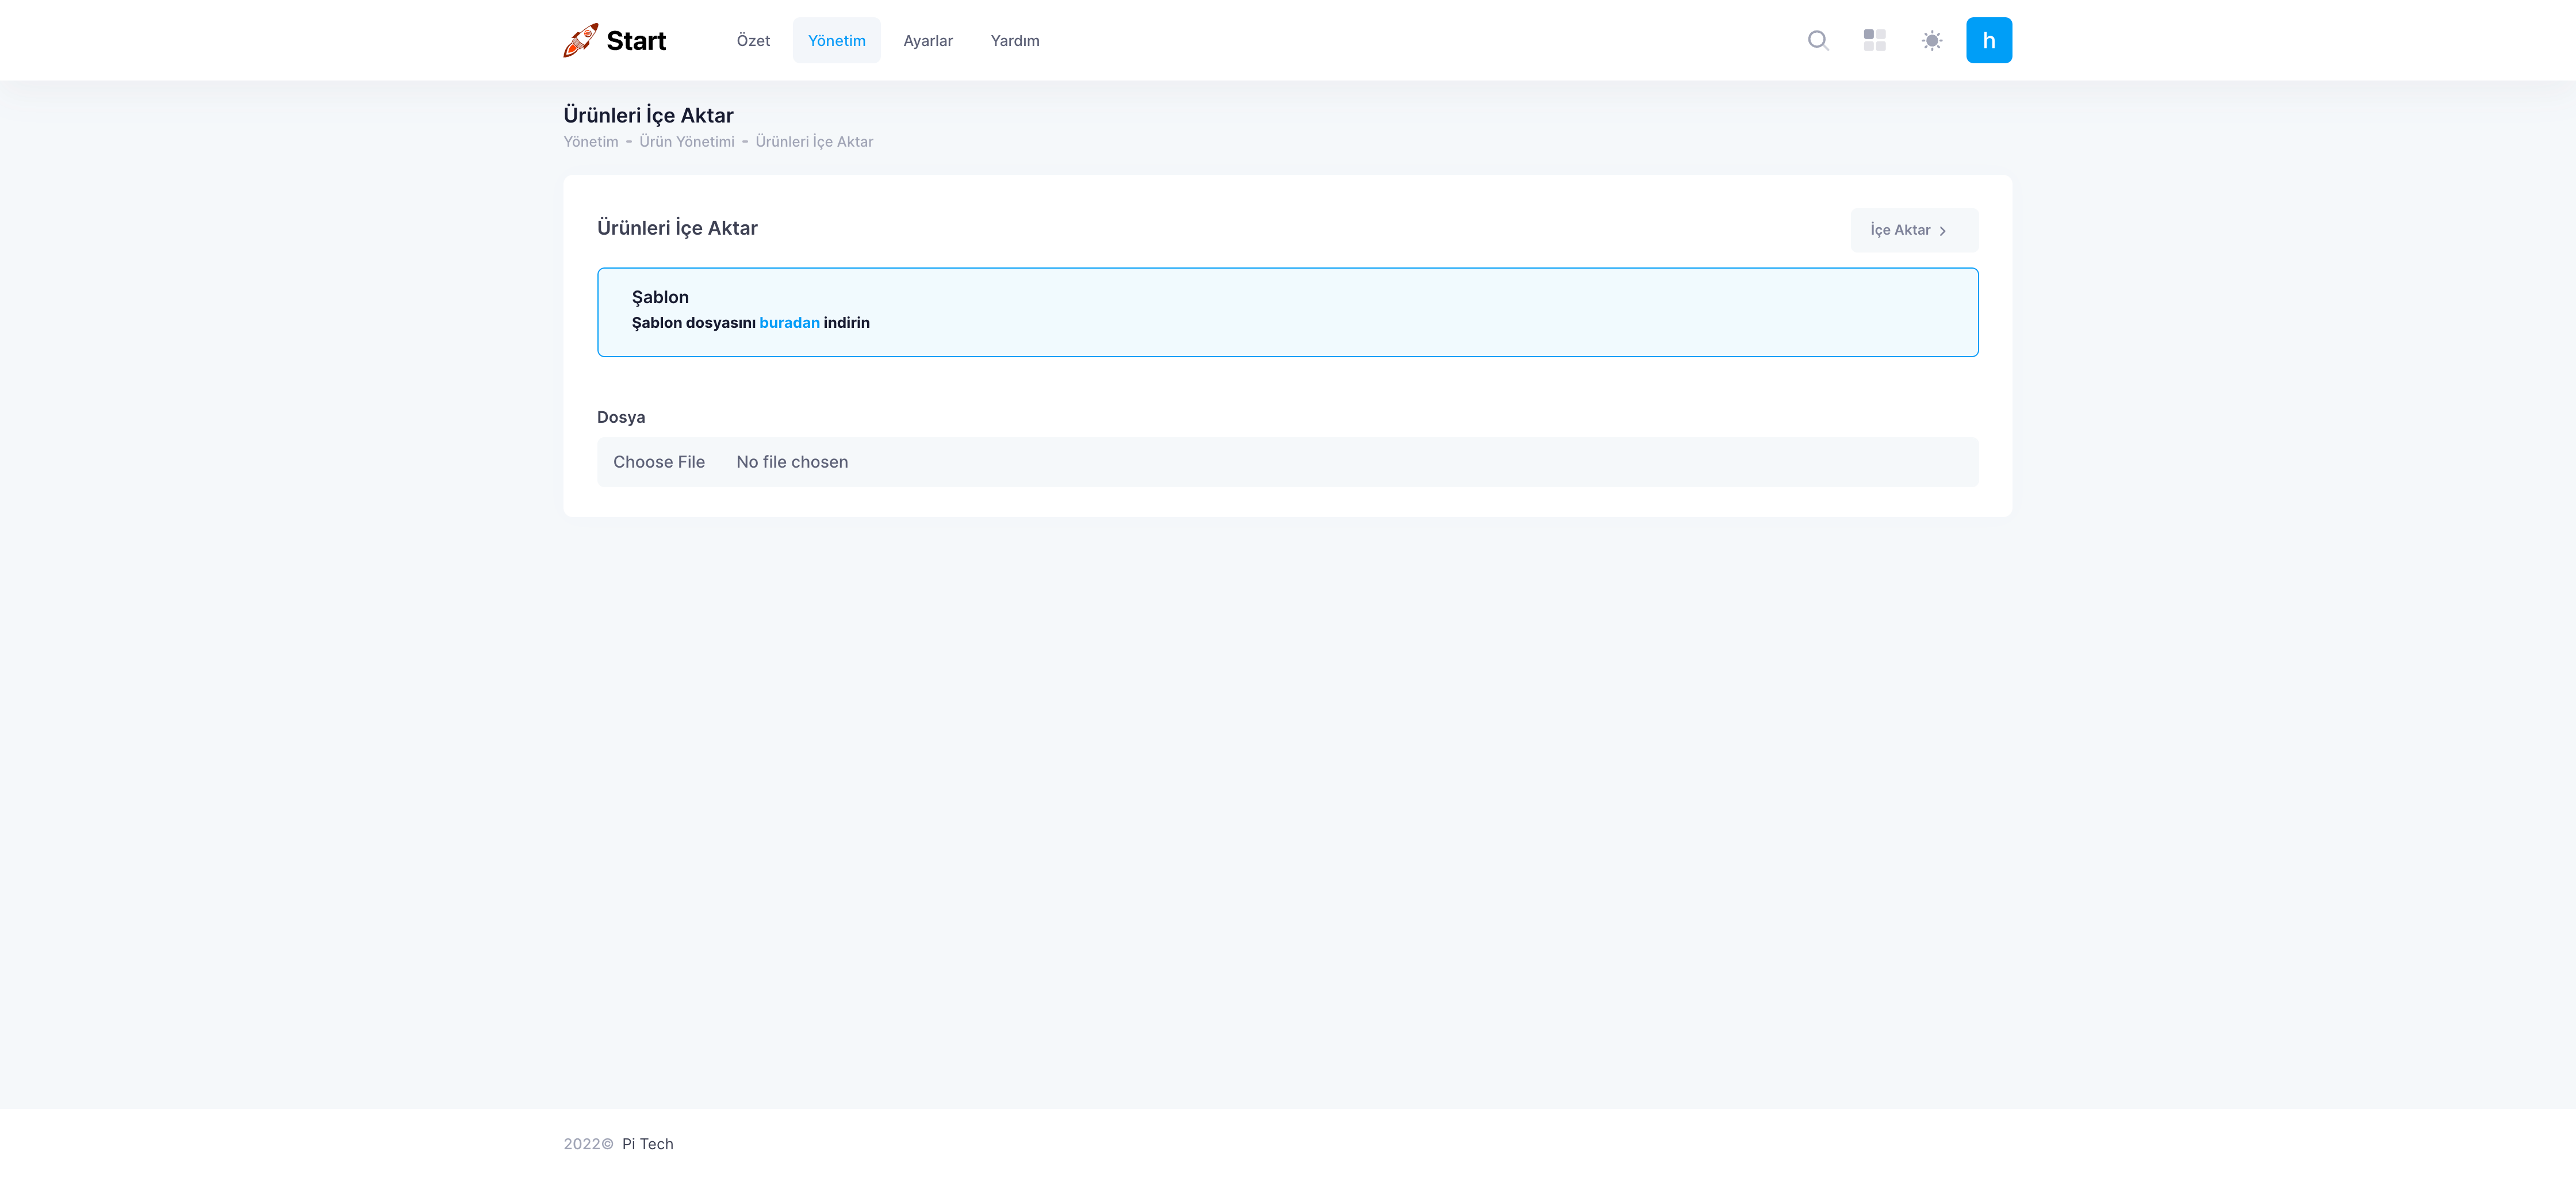Toggle the sun theme mode icon
The height and width of the screenshot is (1178, 2576).
point(1931,41)
